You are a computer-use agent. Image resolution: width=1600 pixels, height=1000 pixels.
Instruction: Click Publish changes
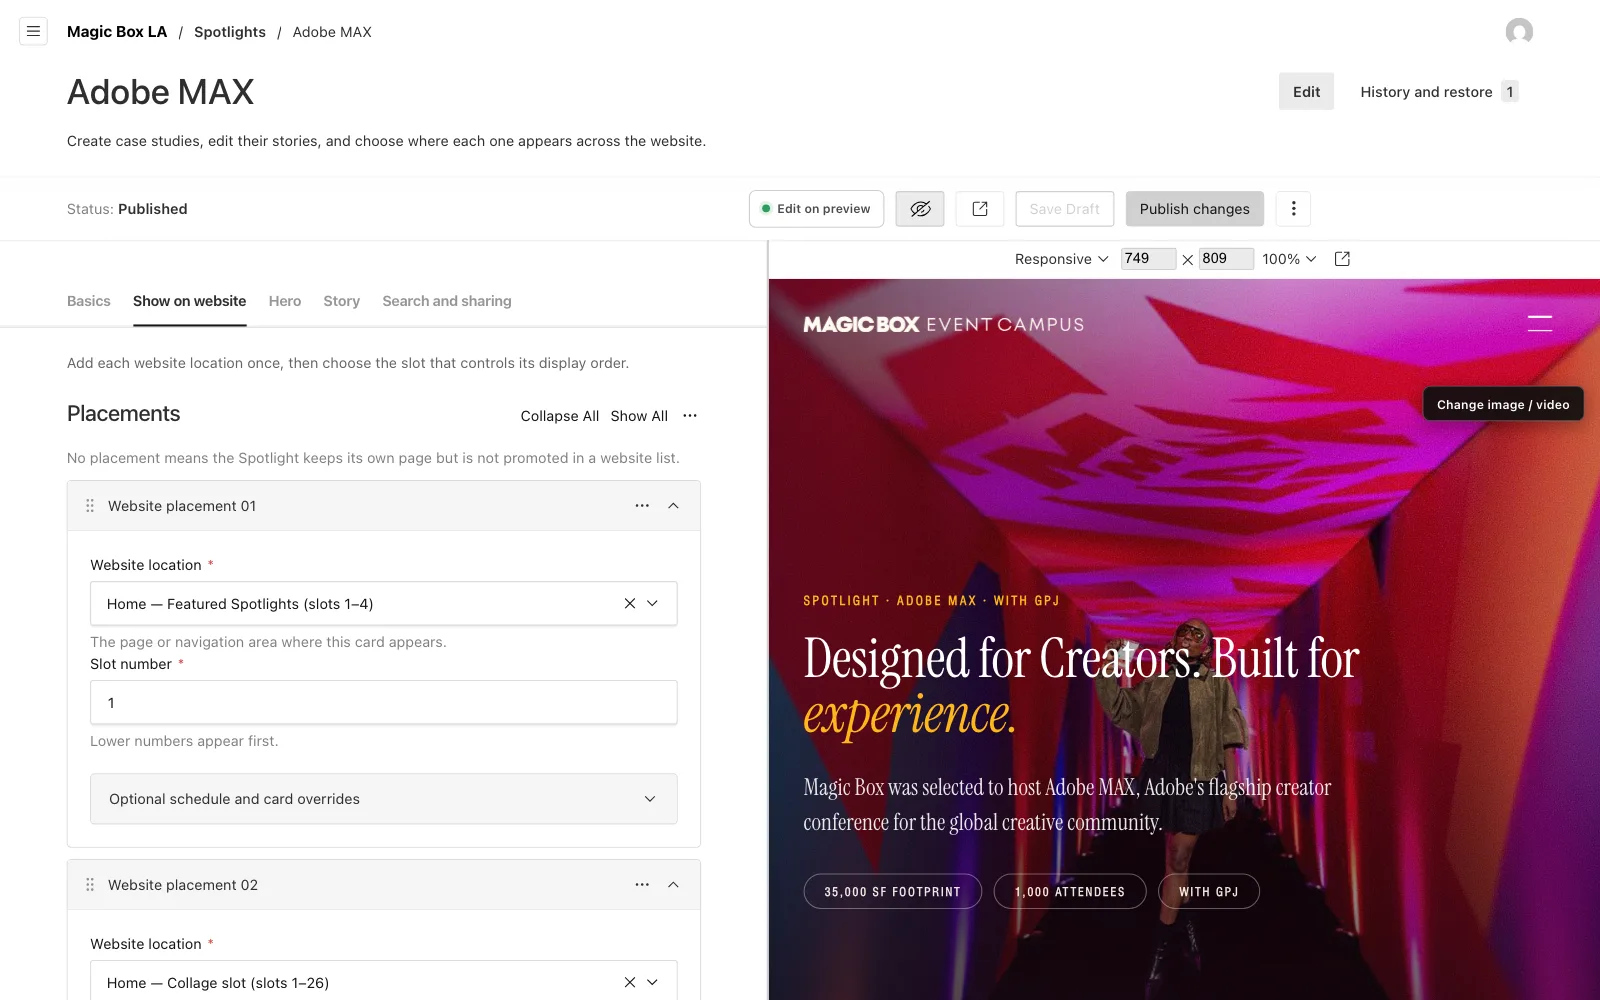click(x=1195, y=209)
